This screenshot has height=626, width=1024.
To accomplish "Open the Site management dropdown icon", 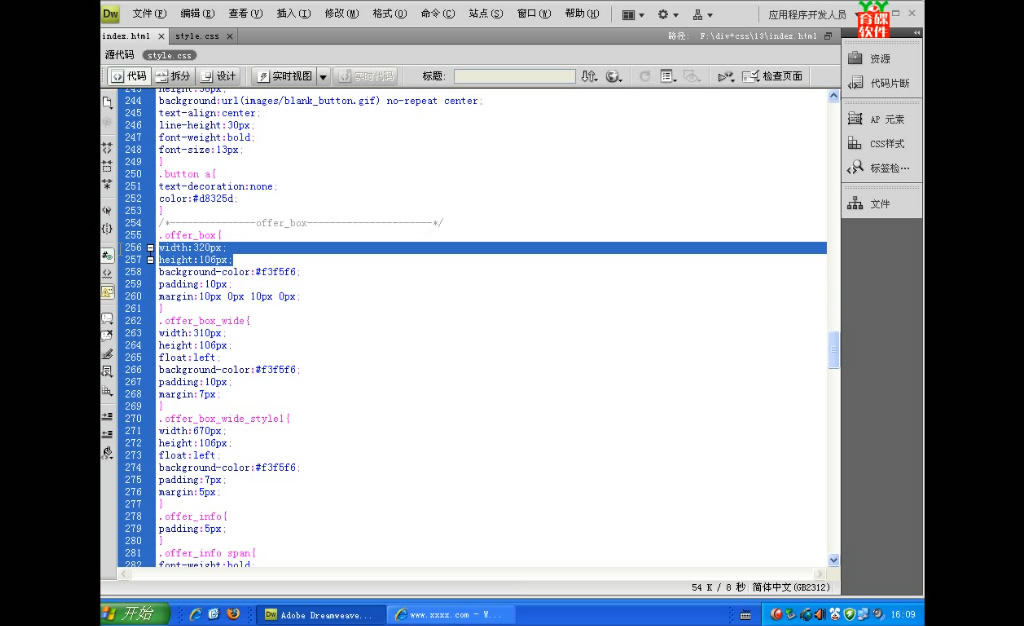I will pyautogui.click(x=702, y=14).
